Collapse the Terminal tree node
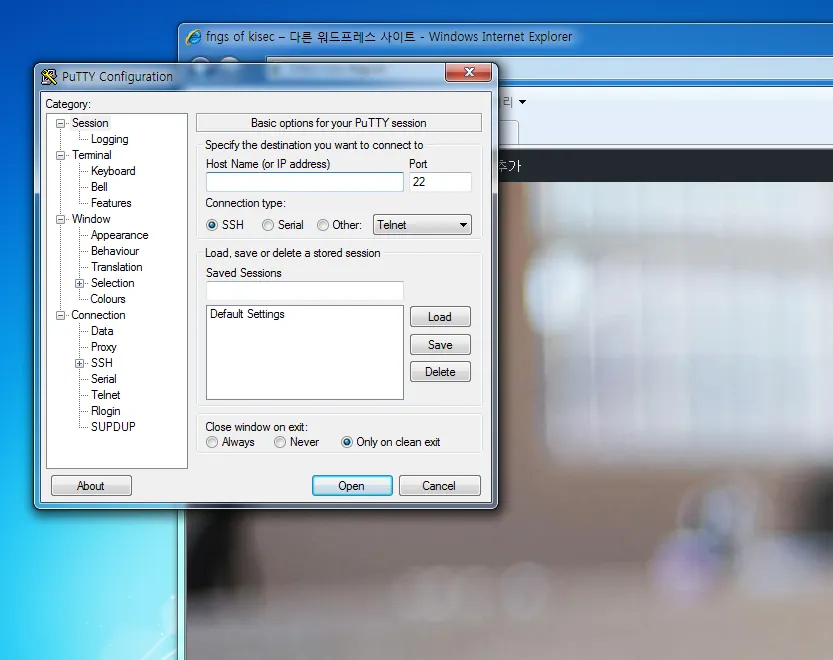The image size is (833, 660). [61, 155]
